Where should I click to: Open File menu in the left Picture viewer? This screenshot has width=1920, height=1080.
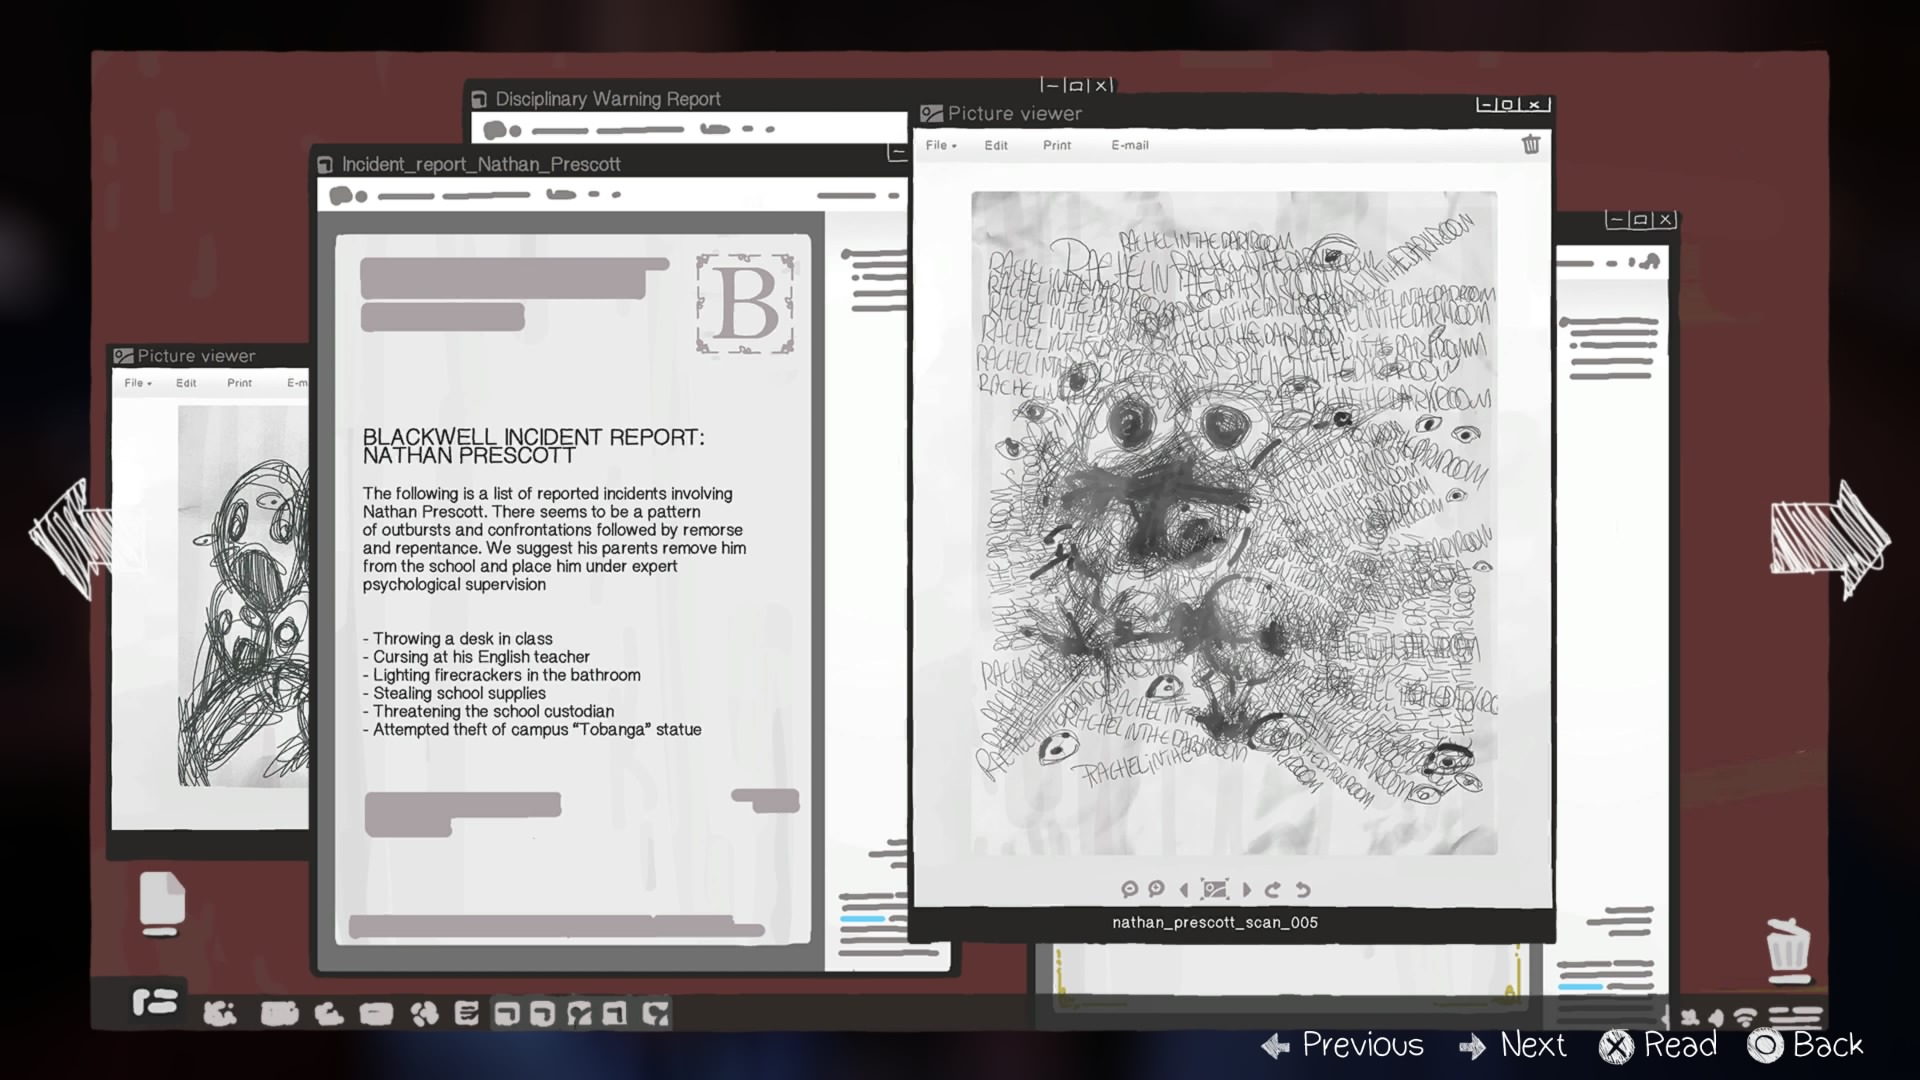tap(138, 383)
